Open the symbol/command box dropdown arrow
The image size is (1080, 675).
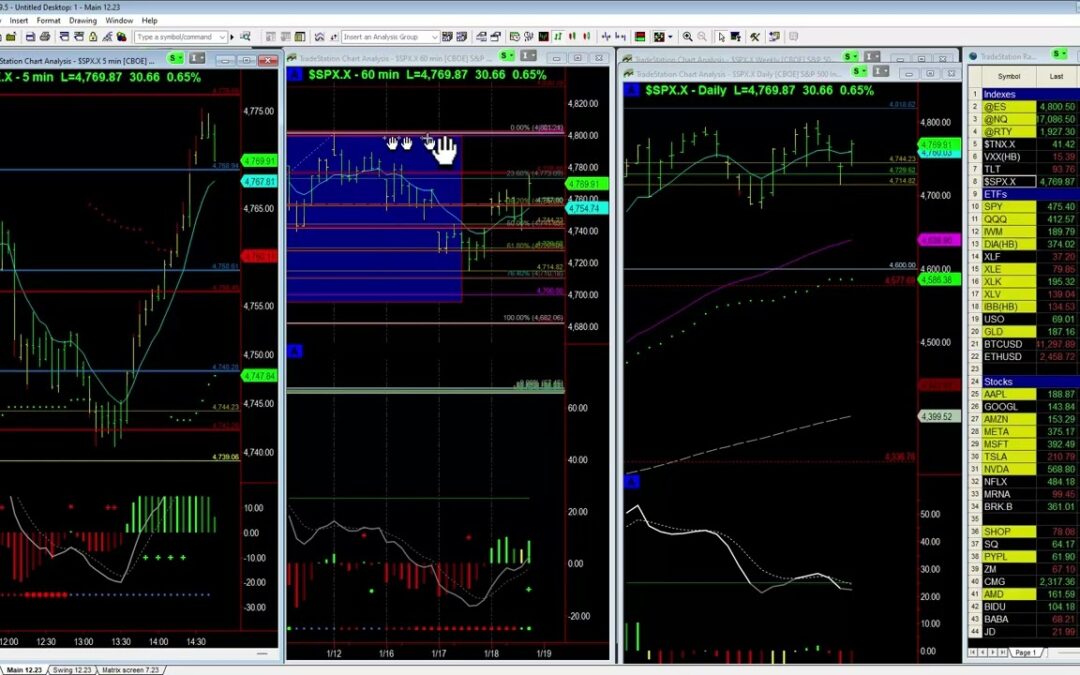(222, 37)
